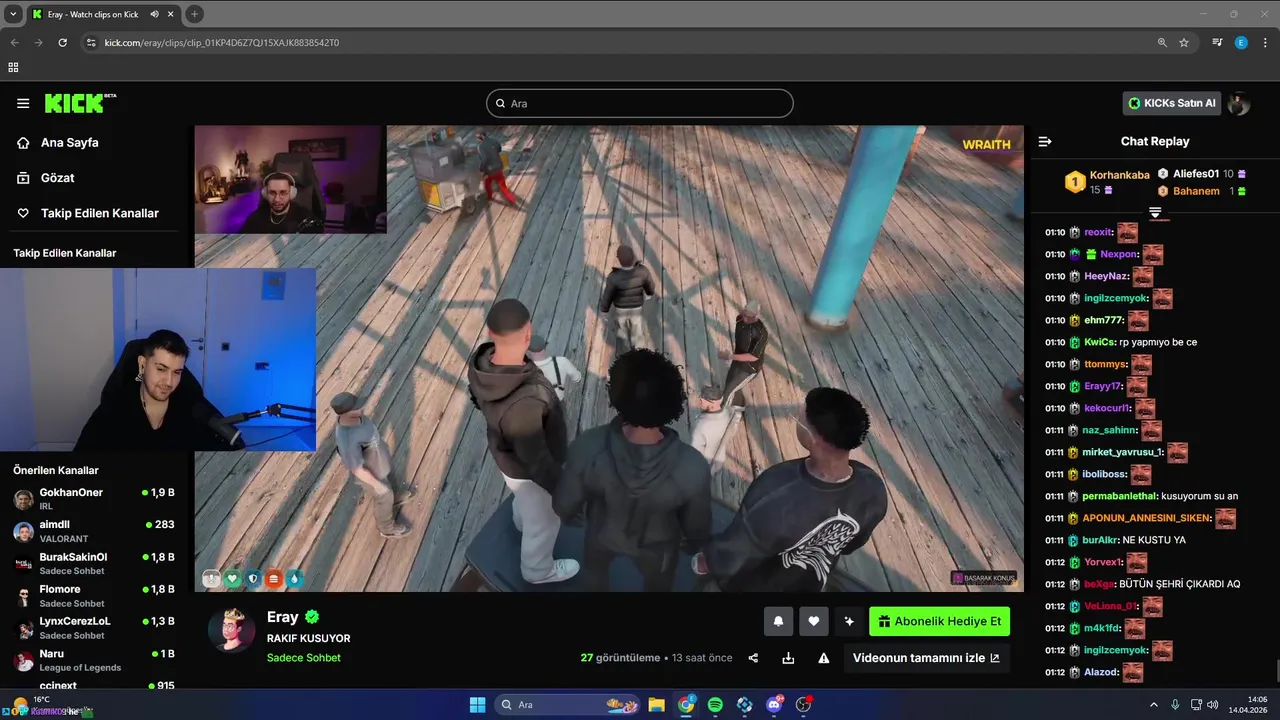1280x720 pixels.
Task: Click the heart follow button
Action: point(814,621)
